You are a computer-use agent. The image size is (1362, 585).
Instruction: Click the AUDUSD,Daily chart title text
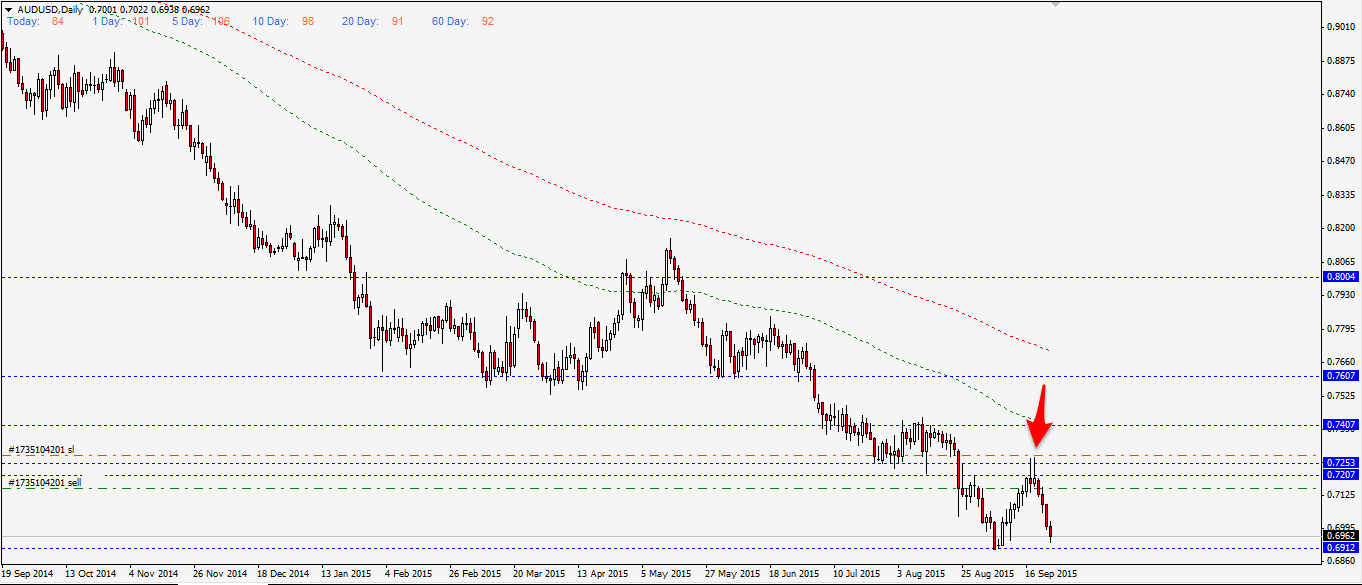51,9
